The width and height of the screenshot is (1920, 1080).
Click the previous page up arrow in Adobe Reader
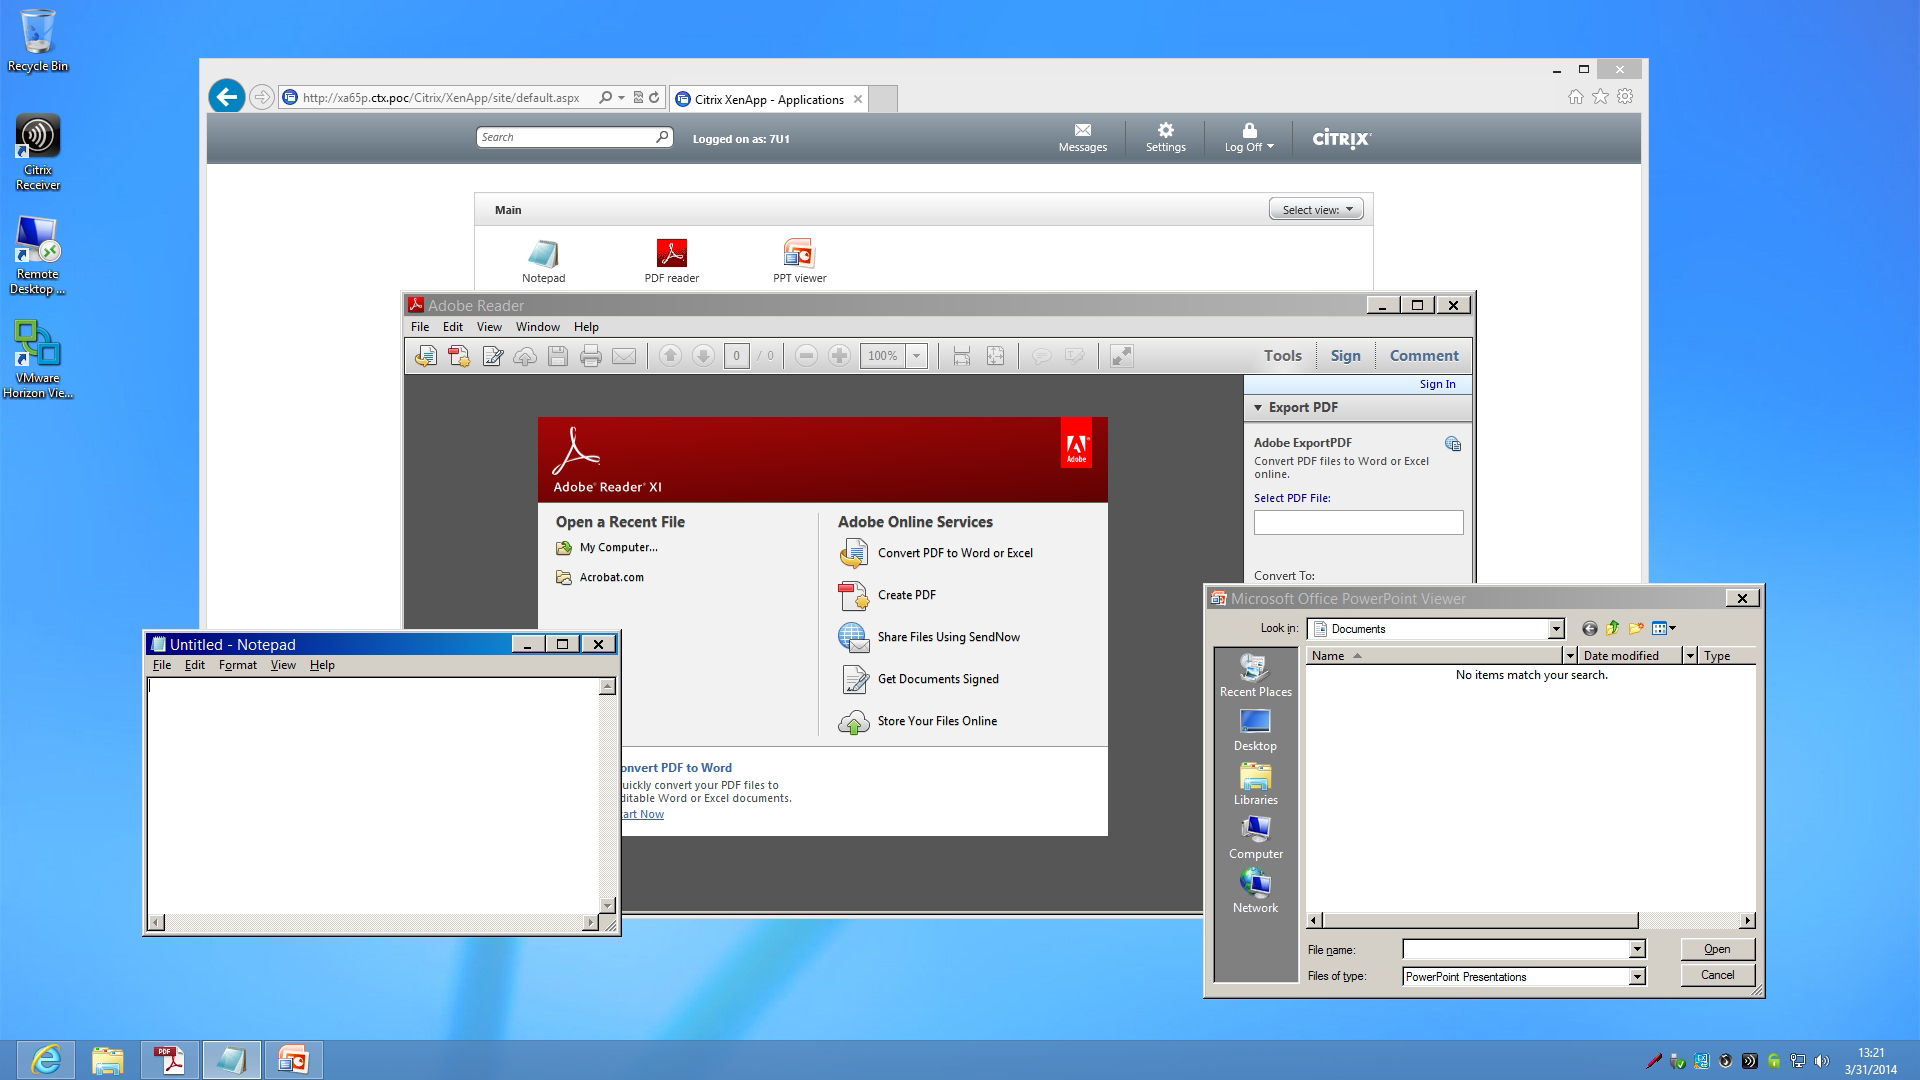pos(670,356)
